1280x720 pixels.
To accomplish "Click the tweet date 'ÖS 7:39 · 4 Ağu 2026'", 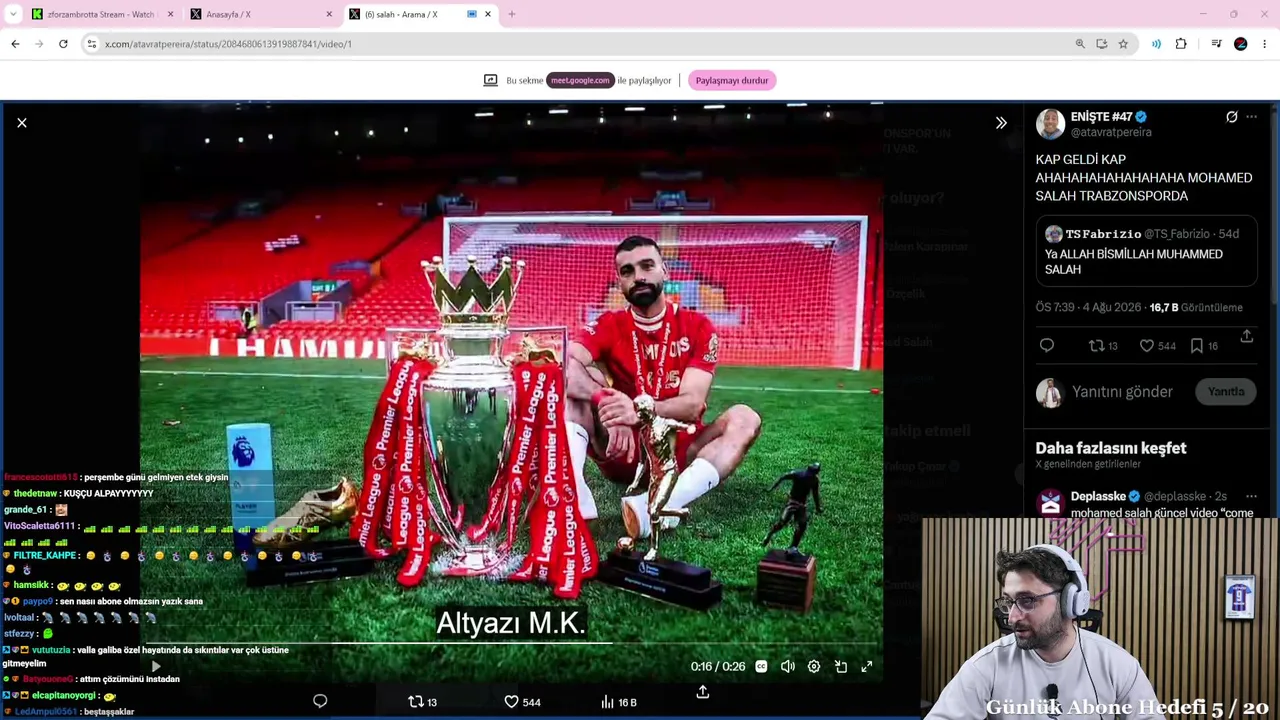I will (1089, 307).
